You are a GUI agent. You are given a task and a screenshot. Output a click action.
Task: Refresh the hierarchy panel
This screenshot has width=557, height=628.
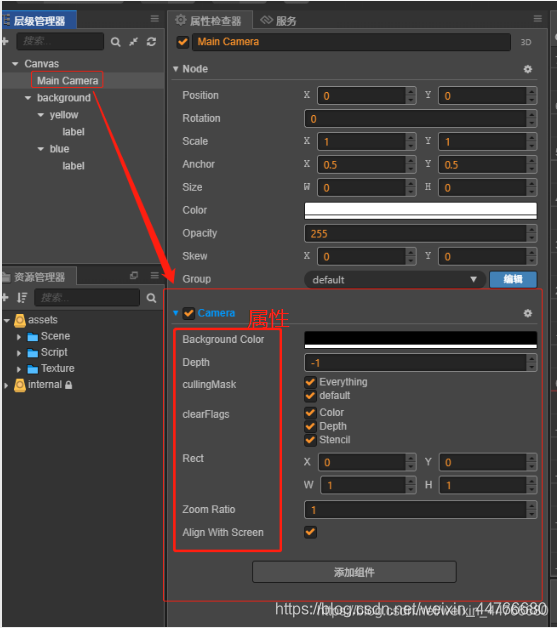151,42
